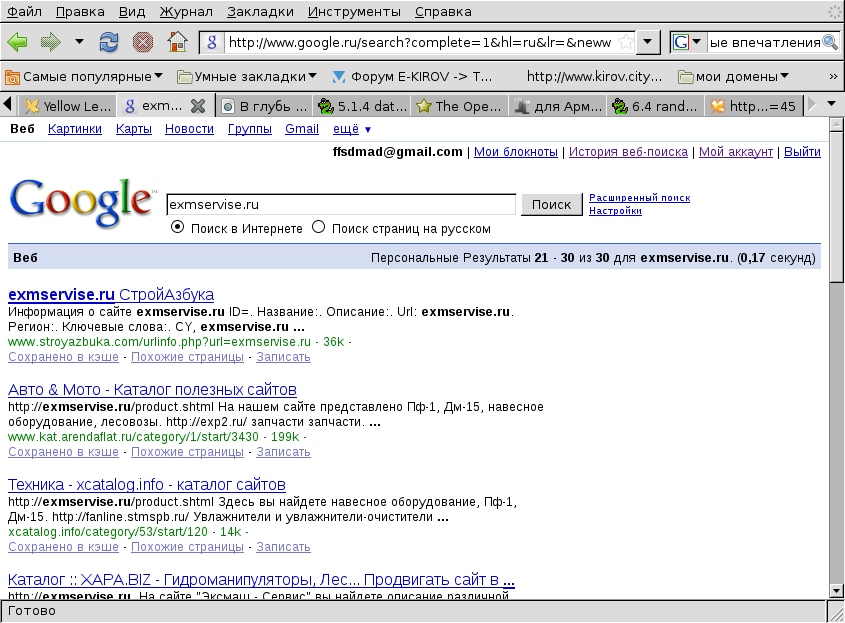Open the 'Авто & Мото' search result link

pos(152,389)
